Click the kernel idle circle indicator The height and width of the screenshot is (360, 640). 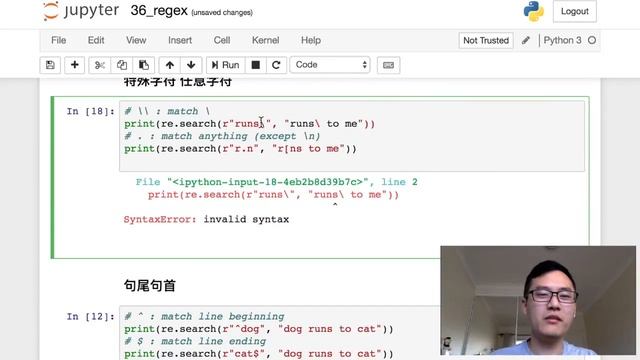click(592, 40)
